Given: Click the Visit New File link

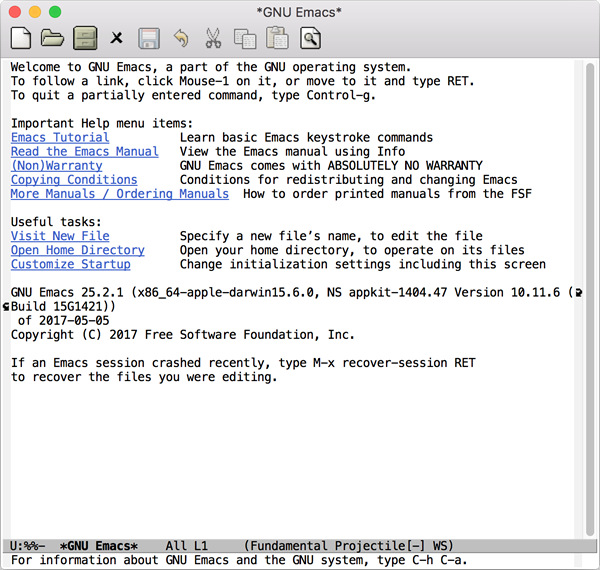Looking at the screenshot, I should click(x=60, y=236).
